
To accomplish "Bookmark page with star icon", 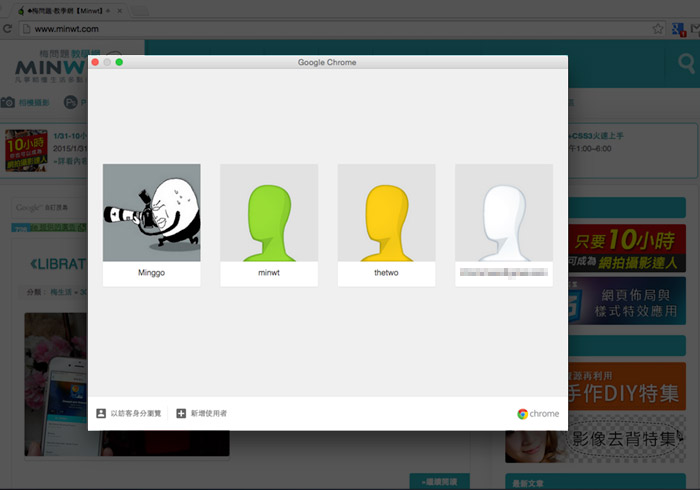I will [657, 29].
